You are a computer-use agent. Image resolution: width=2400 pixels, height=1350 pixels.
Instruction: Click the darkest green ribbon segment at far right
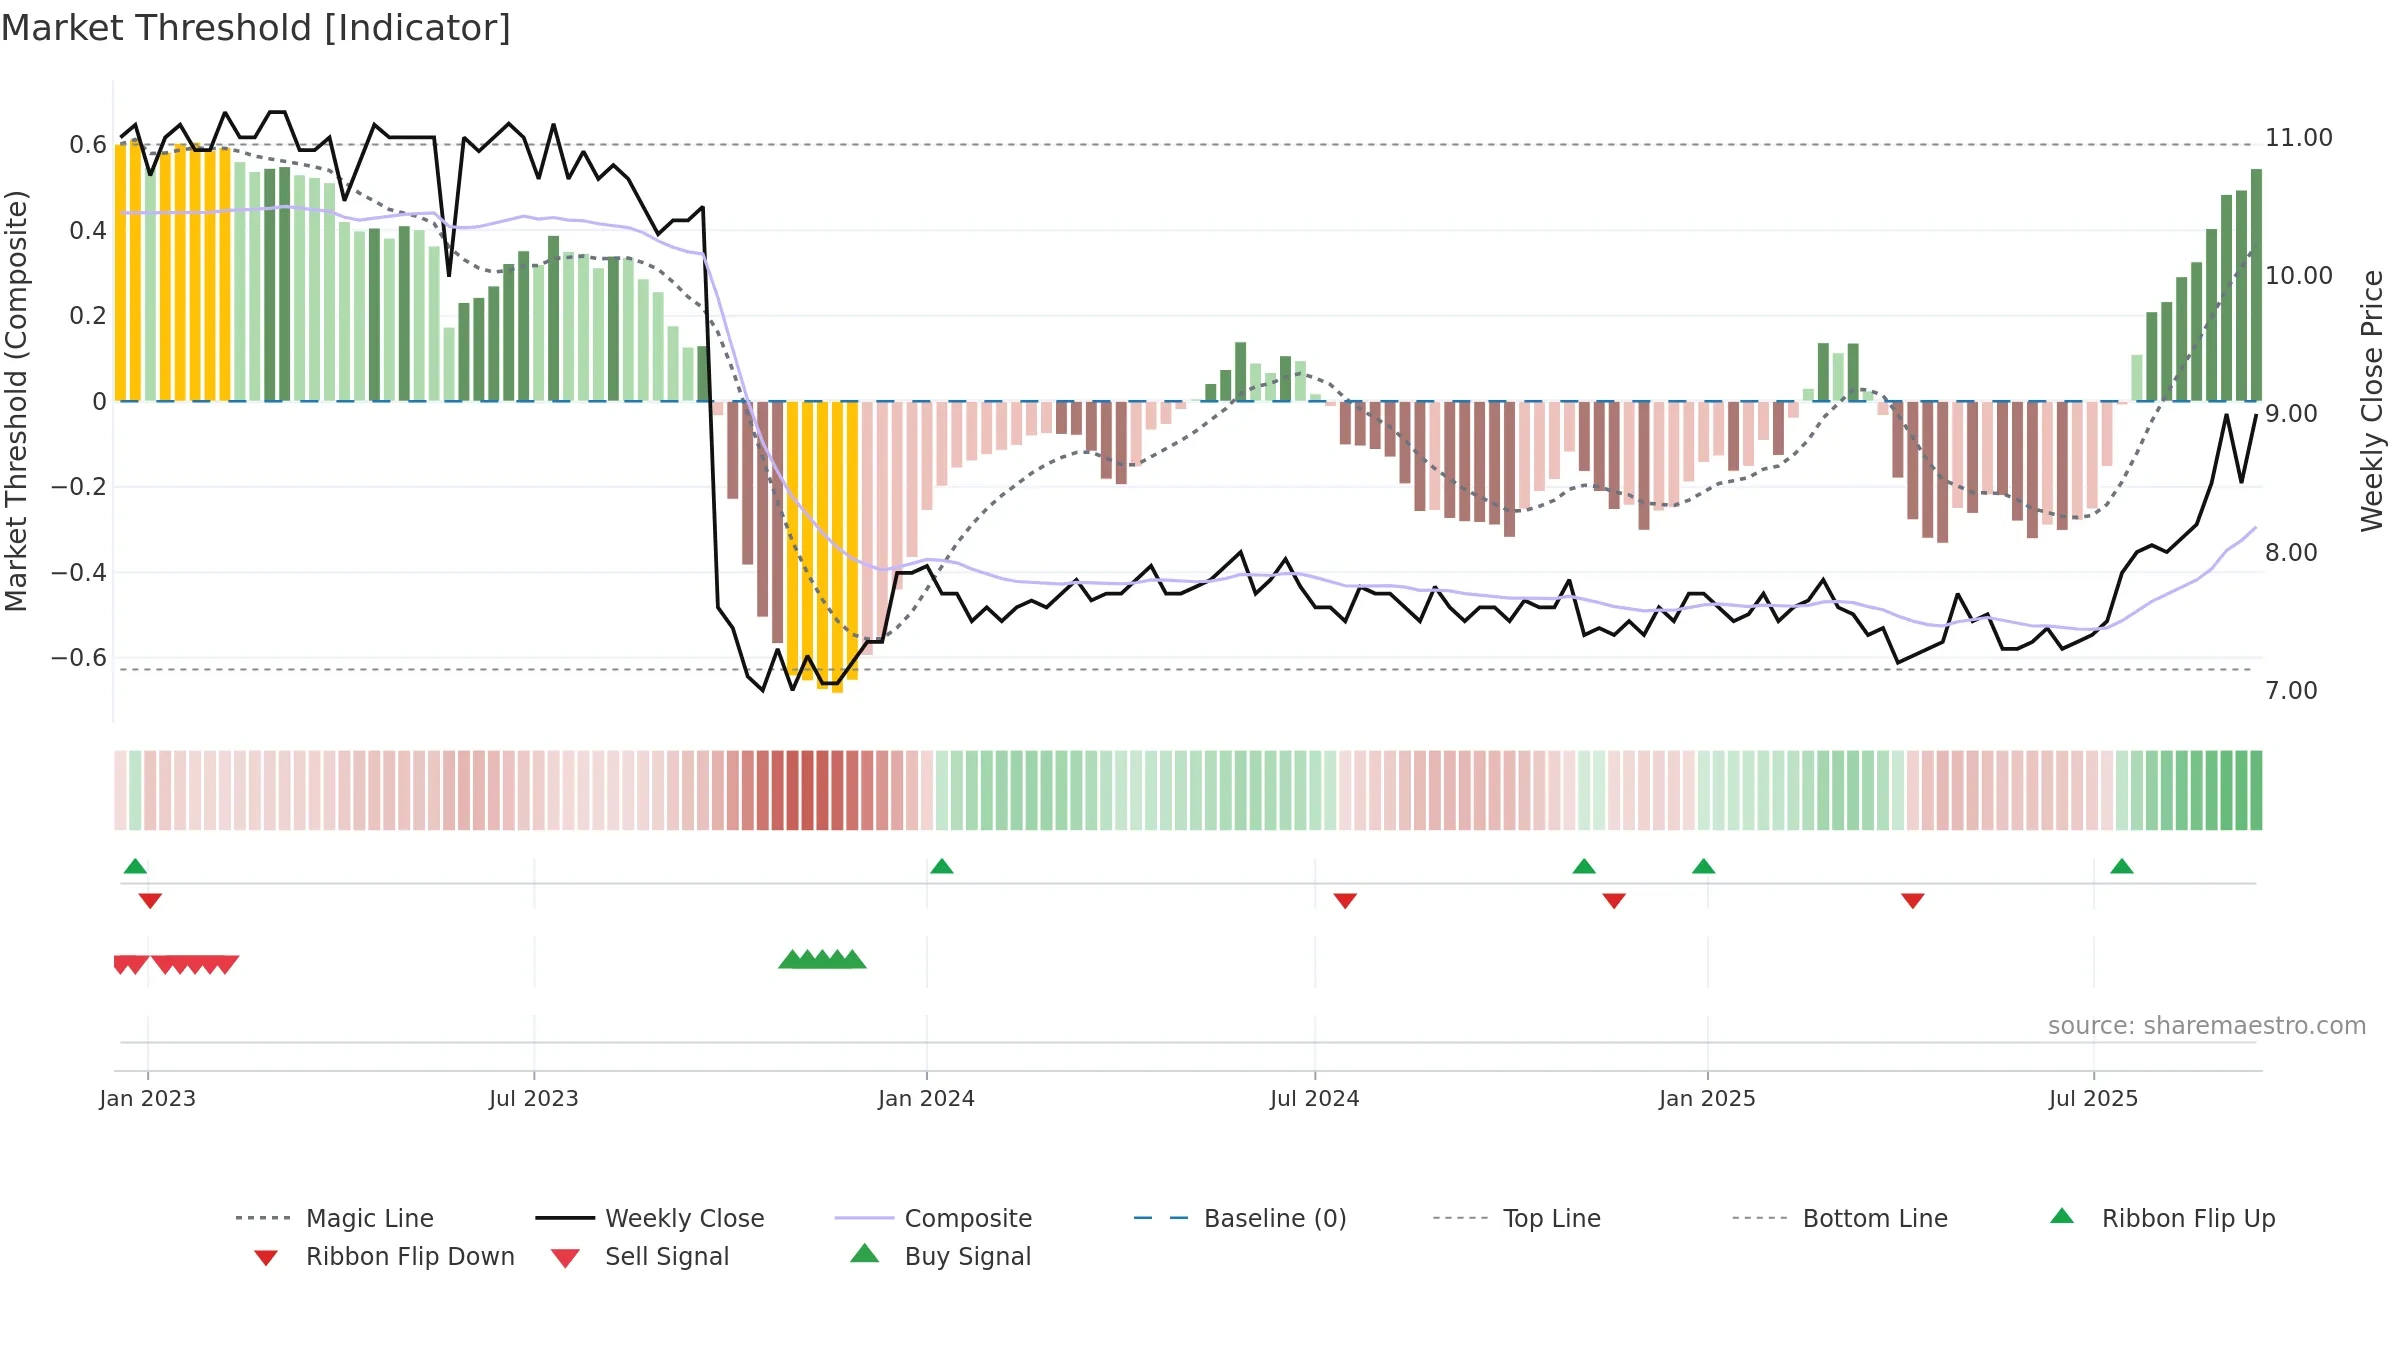[x=2255, y=790]
